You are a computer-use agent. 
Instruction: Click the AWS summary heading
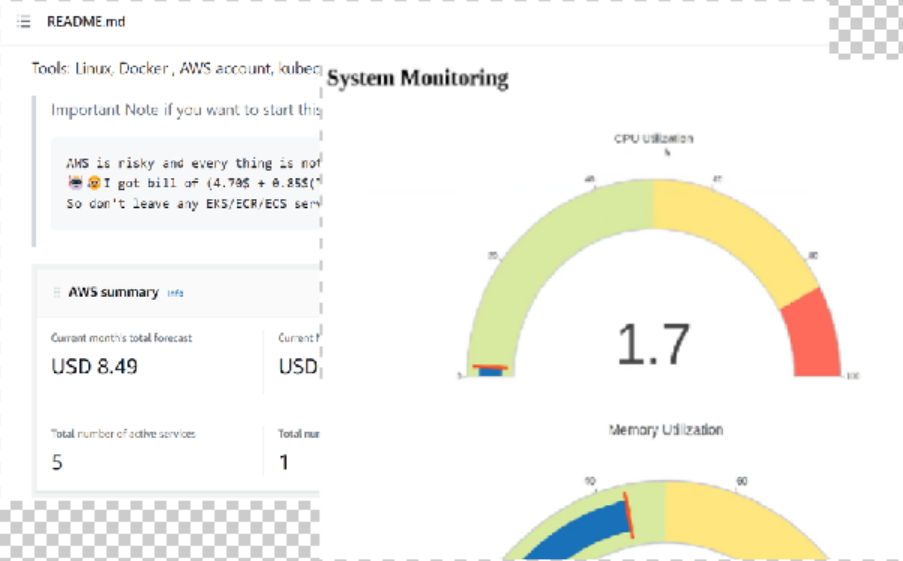pyautogui.click(x=113, y=292)
